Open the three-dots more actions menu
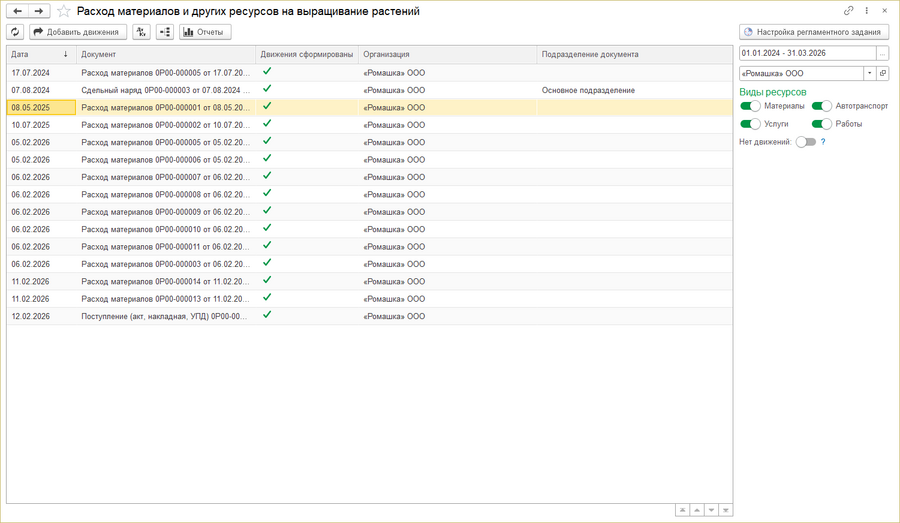This screenshot has width=900, height=523. click(867, 11)
